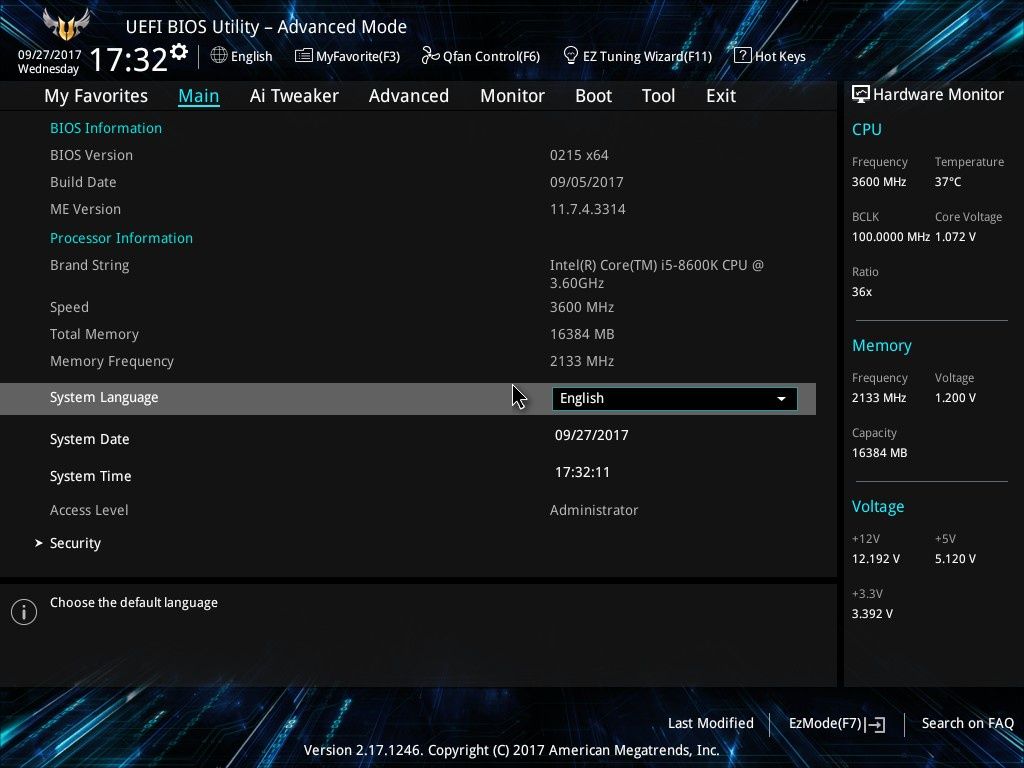Click Memory Capacity 16384 MB in monitor

coord(880,453)
